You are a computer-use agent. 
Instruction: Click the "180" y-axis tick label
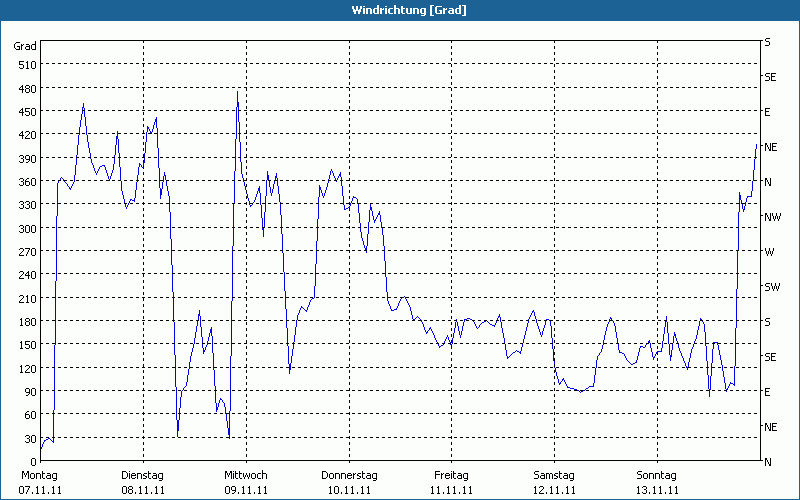tap(28, 322)
